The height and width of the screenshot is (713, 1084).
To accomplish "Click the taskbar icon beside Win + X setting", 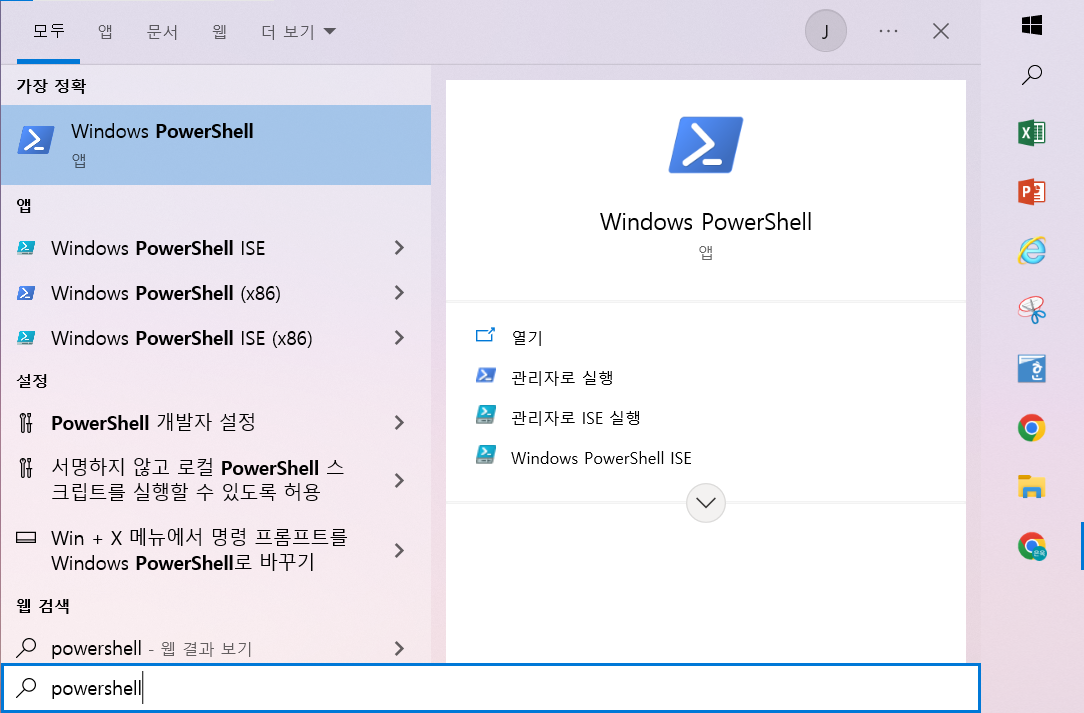I will pos(26,537).
